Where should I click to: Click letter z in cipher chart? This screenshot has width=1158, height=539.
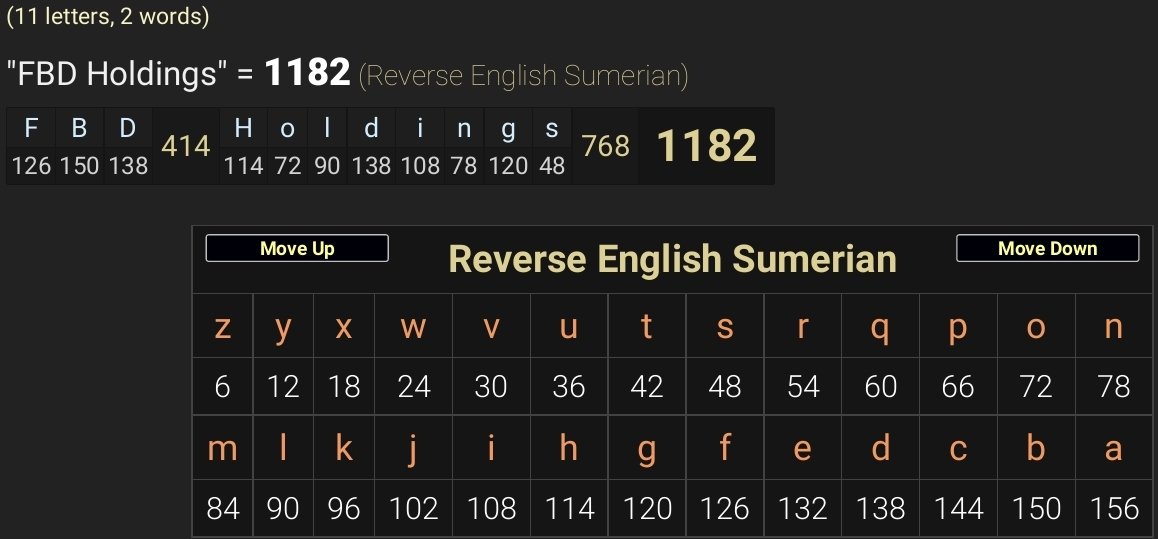pyautogui.click(x=222, y=327)
